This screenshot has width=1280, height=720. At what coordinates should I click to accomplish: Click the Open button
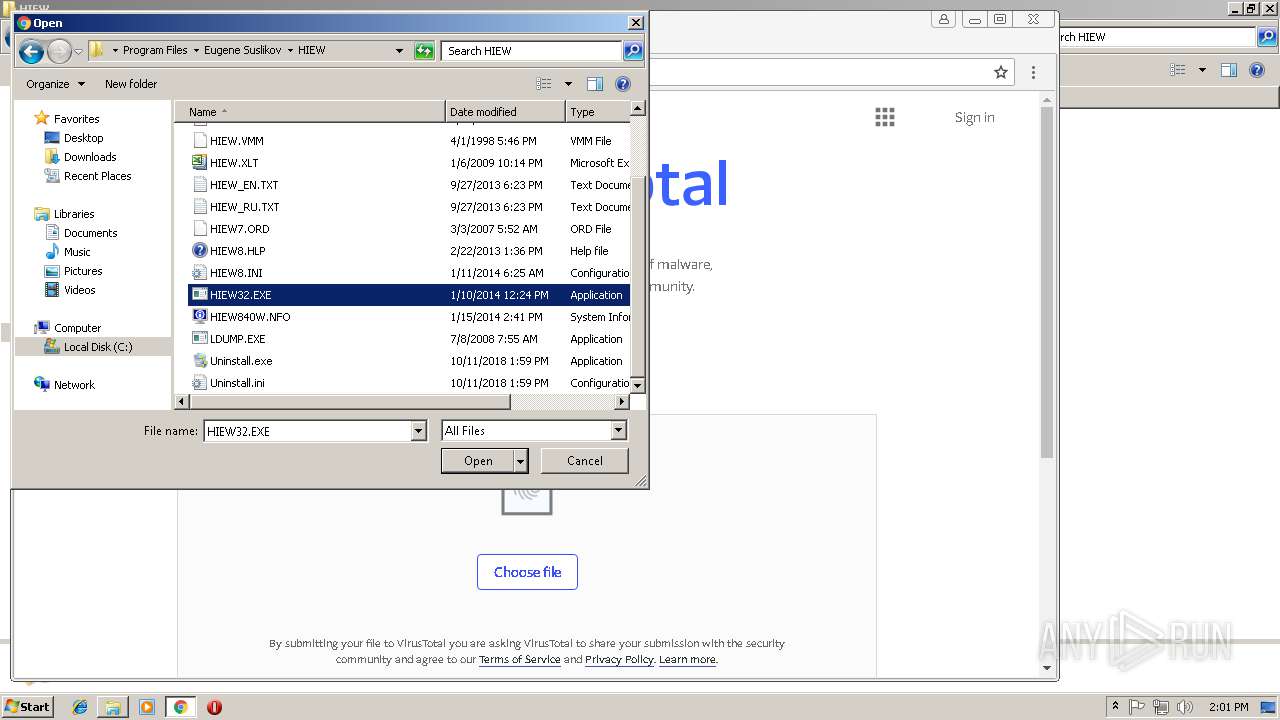point(478,461)
